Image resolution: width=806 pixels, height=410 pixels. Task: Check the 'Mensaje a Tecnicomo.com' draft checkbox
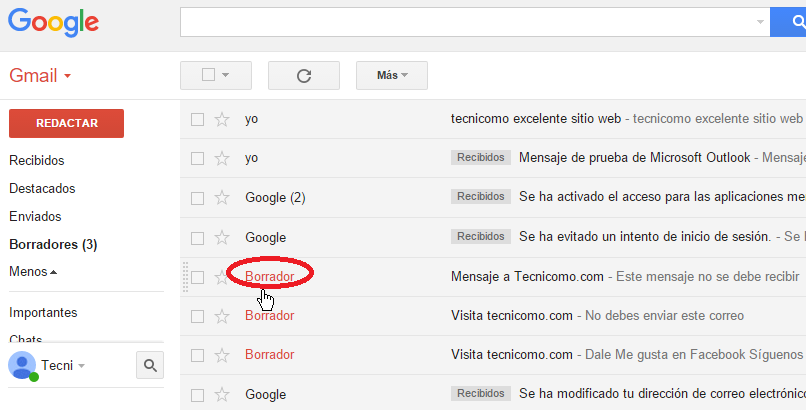click(197, 277)
